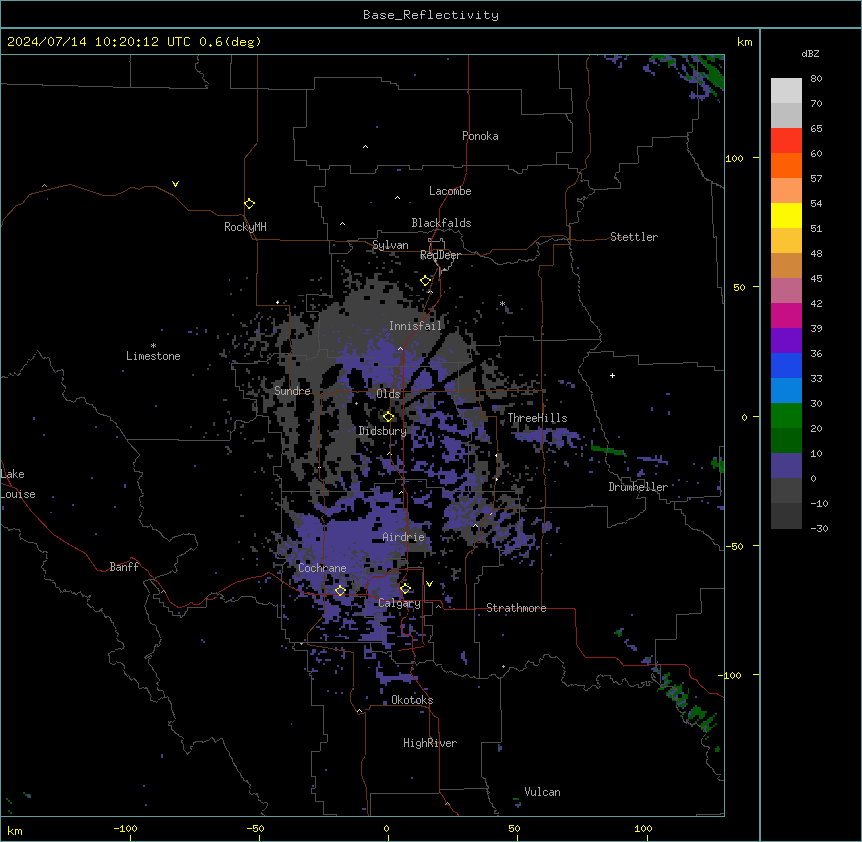
Task: Click the Olds label
Action: pyautogui.click(x=388, y=394)
